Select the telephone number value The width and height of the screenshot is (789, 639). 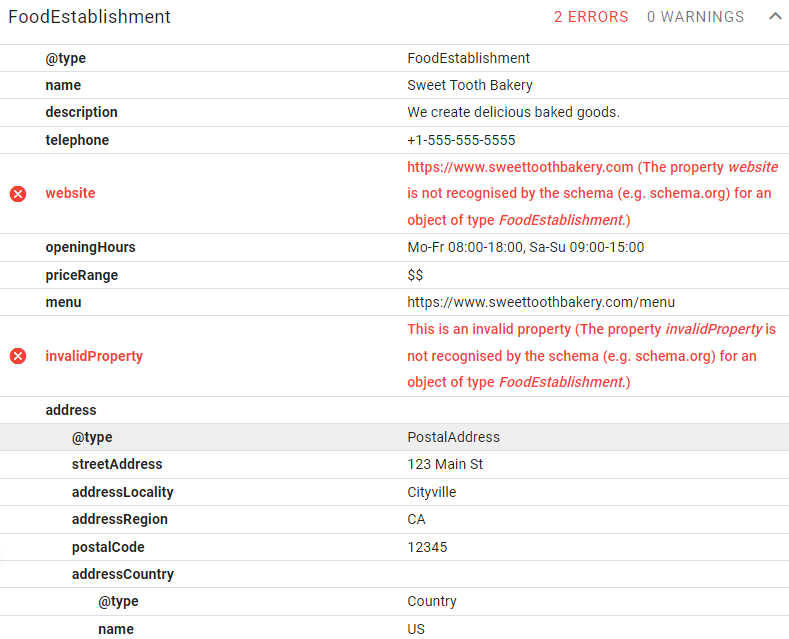pos(461,140)
